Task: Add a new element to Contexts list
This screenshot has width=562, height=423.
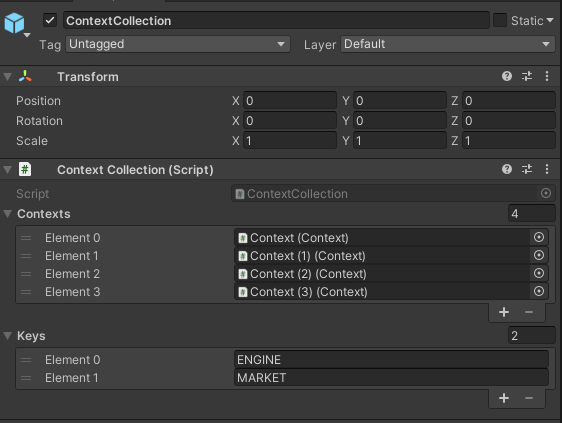Action: [x=504, y=312]
